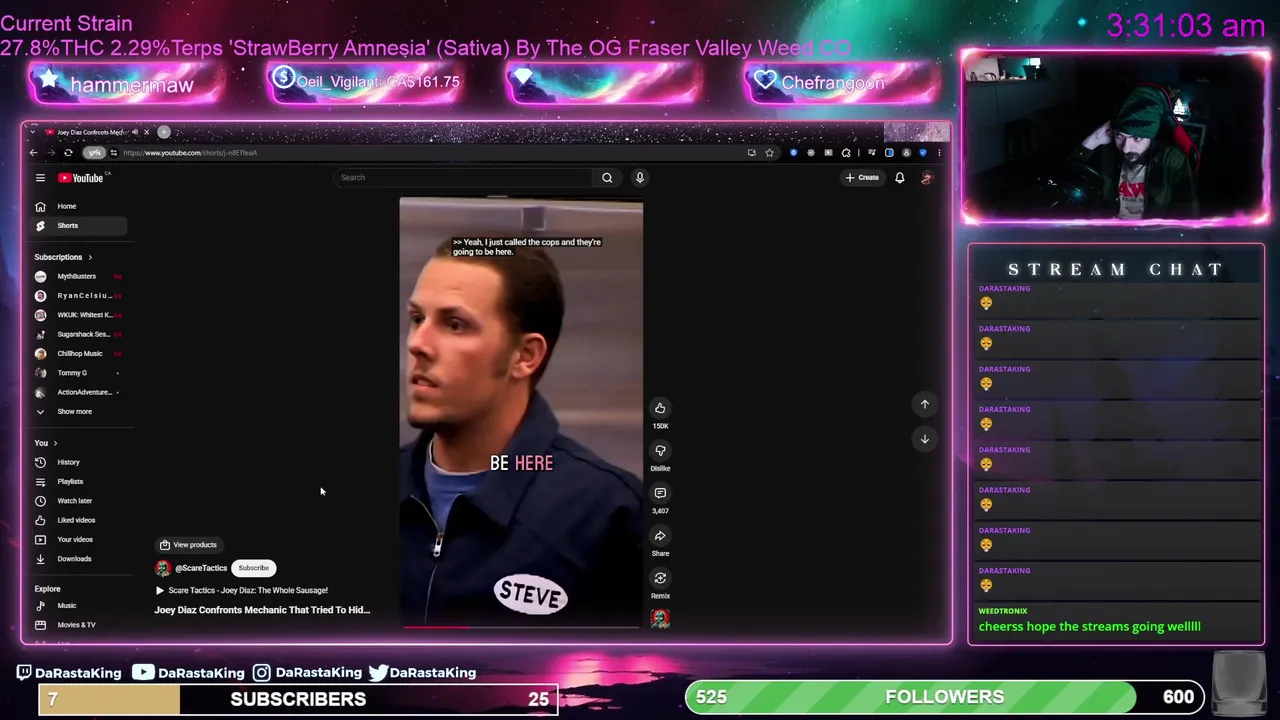Dislike the Short with thumbs-down
1280x720 pixels.
tap(660, 451)
